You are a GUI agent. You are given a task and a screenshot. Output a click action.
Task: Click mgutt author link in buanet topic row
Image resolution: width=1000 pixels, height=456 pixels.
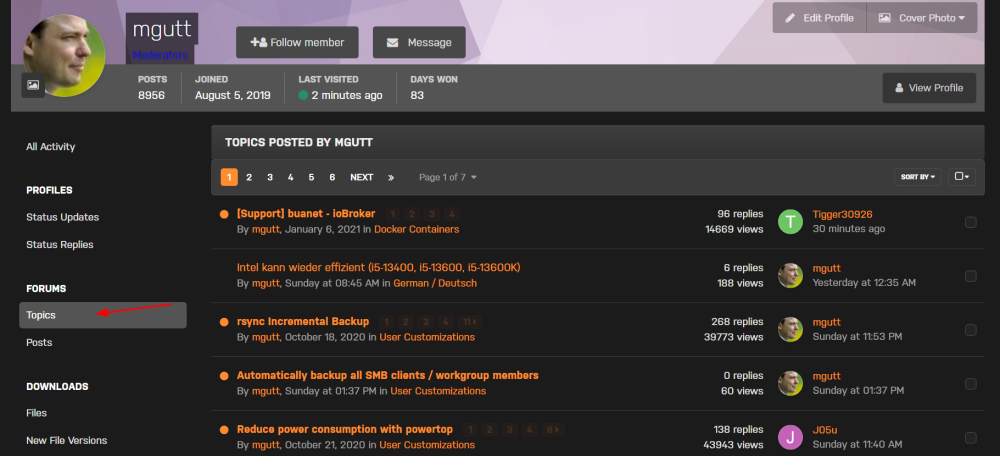pos(265,229)
